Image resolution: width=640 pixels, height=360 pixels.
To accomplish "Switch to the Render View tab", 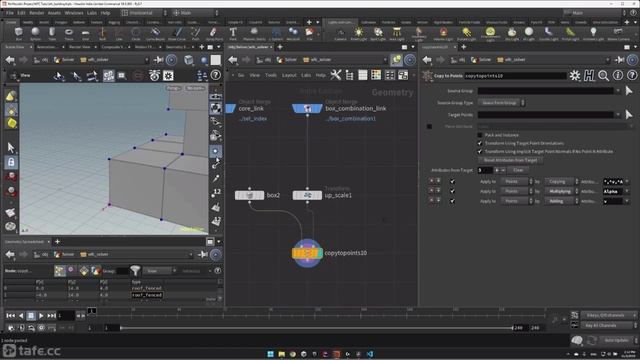I will tap(80, 47).
